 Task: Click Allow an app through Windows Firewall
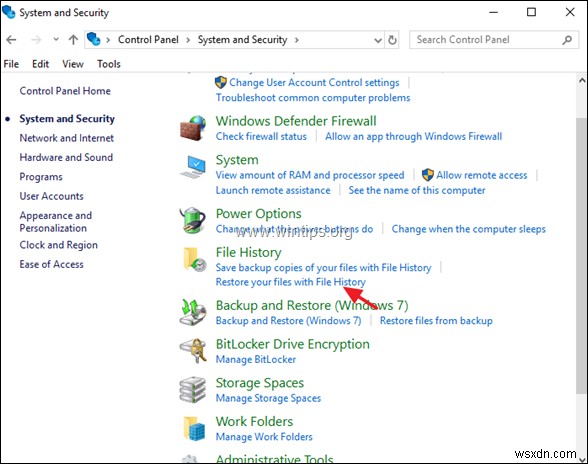click(x=414, y=137)
